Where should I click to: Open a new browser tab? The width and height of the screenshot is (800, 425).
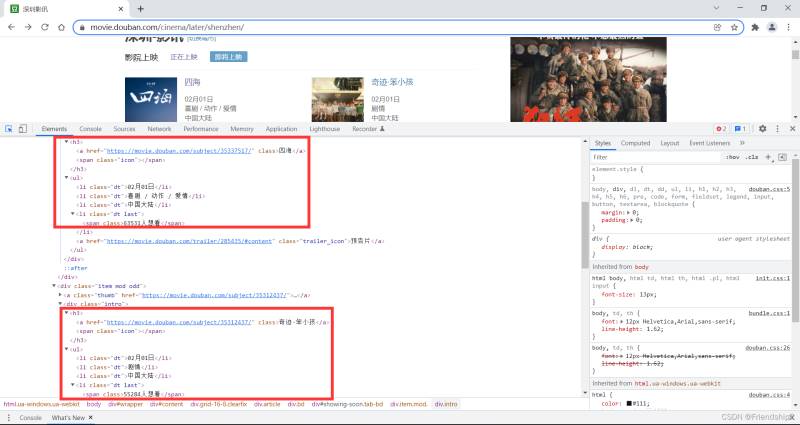[141, 9]
